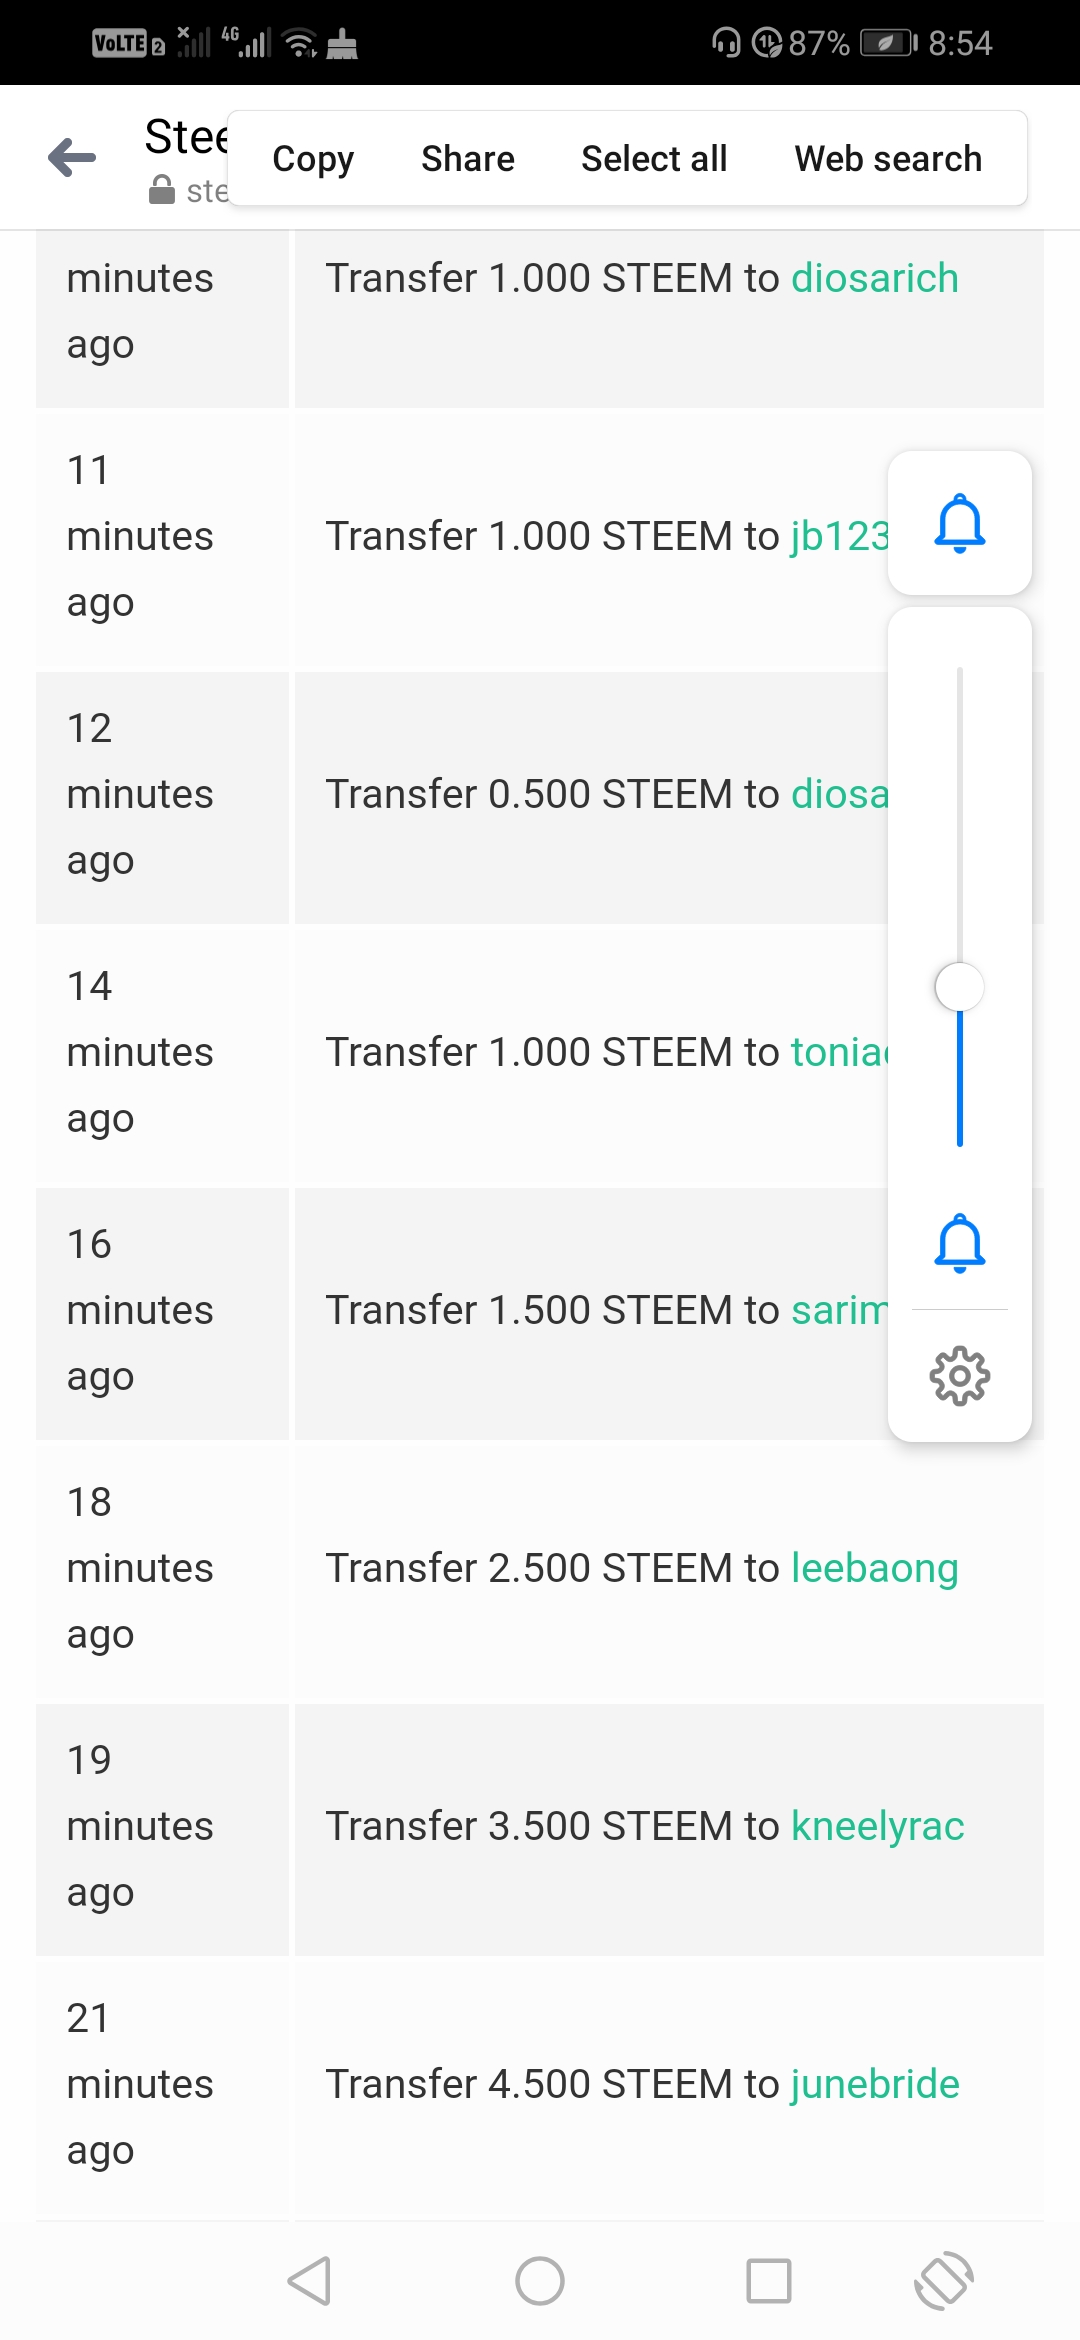Choose Share from the text menu
The image size is (1080, 2340).
[467, 159]
